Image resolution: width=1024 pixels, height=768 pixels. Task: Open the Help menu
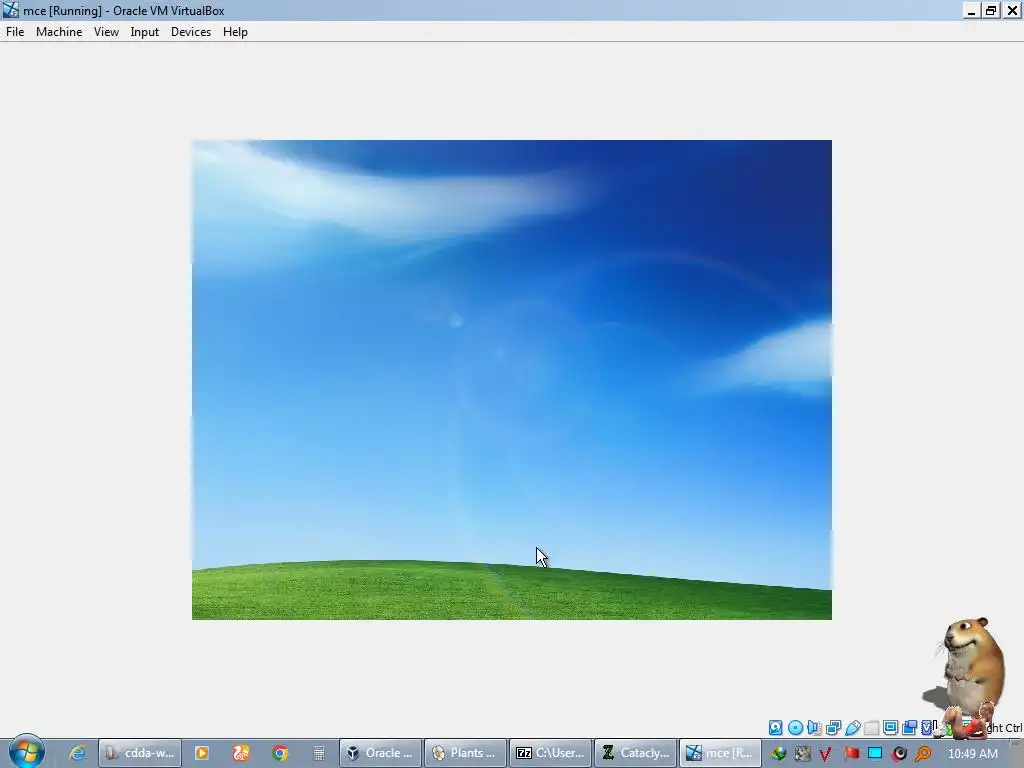pos(235,32)
